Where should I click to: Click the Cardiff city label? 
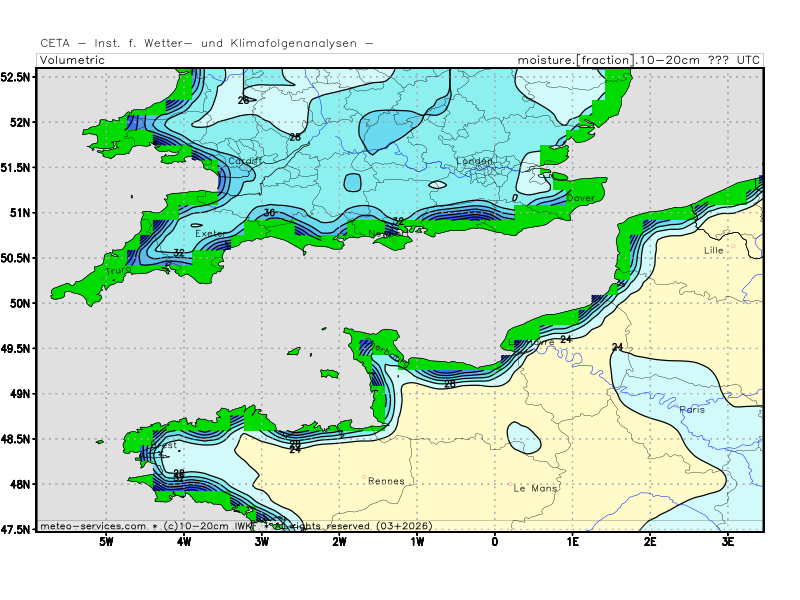pos(245,161)
